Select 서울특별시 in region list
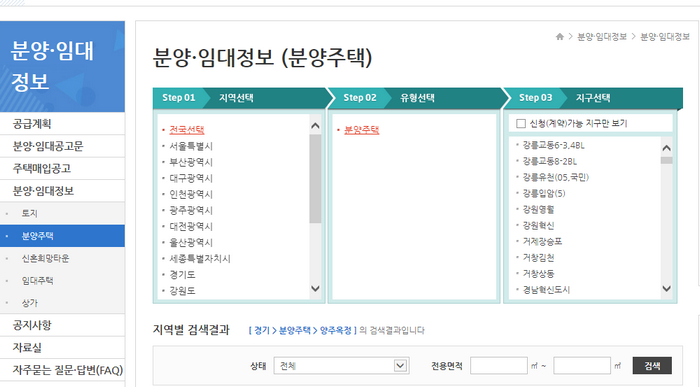This screenshot has height=387, width=700. click(x=191, y=146)
